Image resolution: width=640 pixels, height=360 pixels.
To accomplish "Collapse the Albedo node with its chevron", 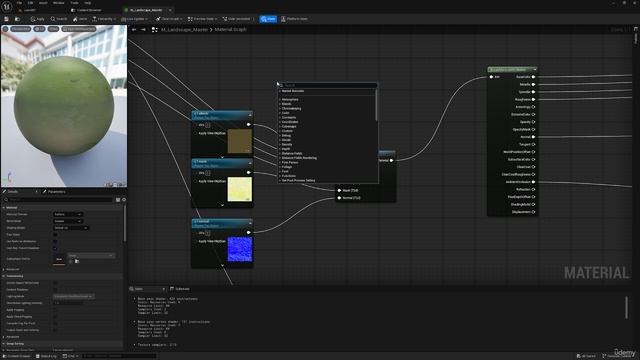I will pyautogui.click(x=250, y=114).
